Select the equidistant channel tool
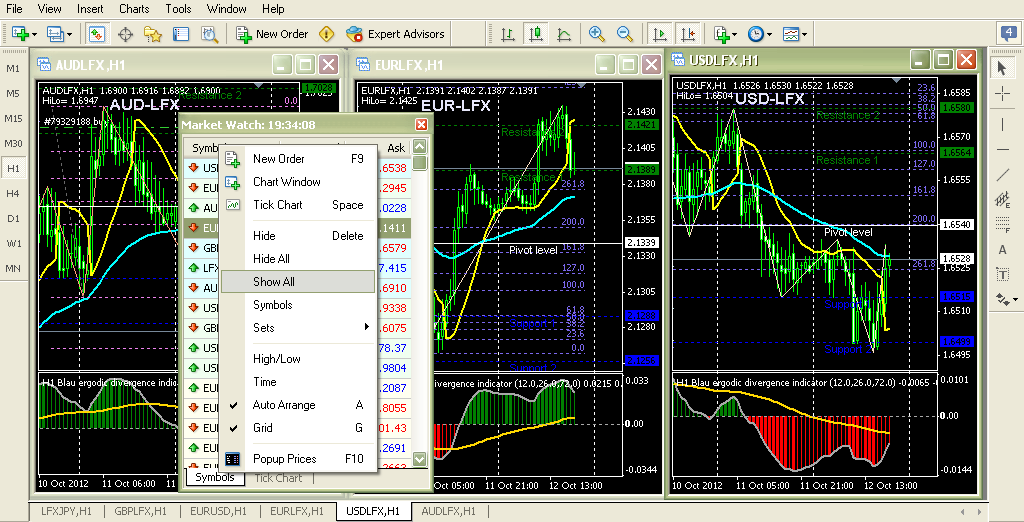The width and height of the screenshot is (1024, 522). 1002,200
